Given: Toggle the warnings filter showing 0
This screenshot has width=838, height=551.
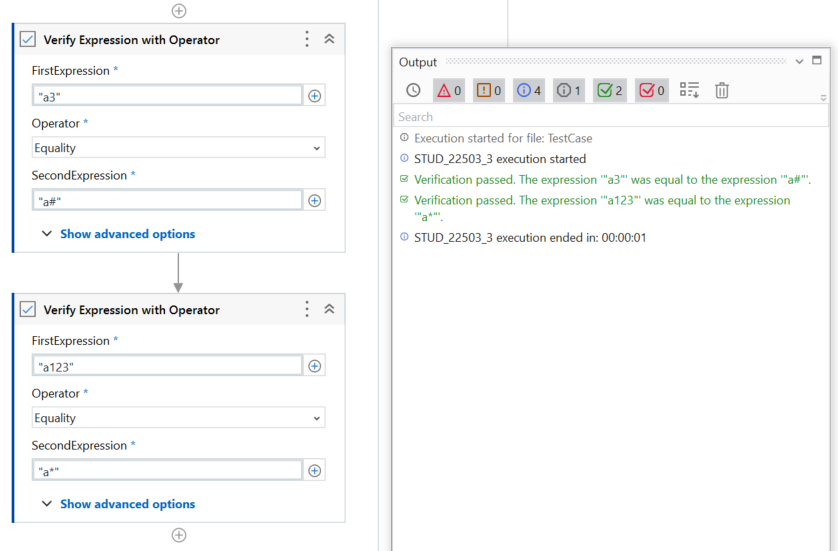Looking at the screenshot, I should [489, 90].
